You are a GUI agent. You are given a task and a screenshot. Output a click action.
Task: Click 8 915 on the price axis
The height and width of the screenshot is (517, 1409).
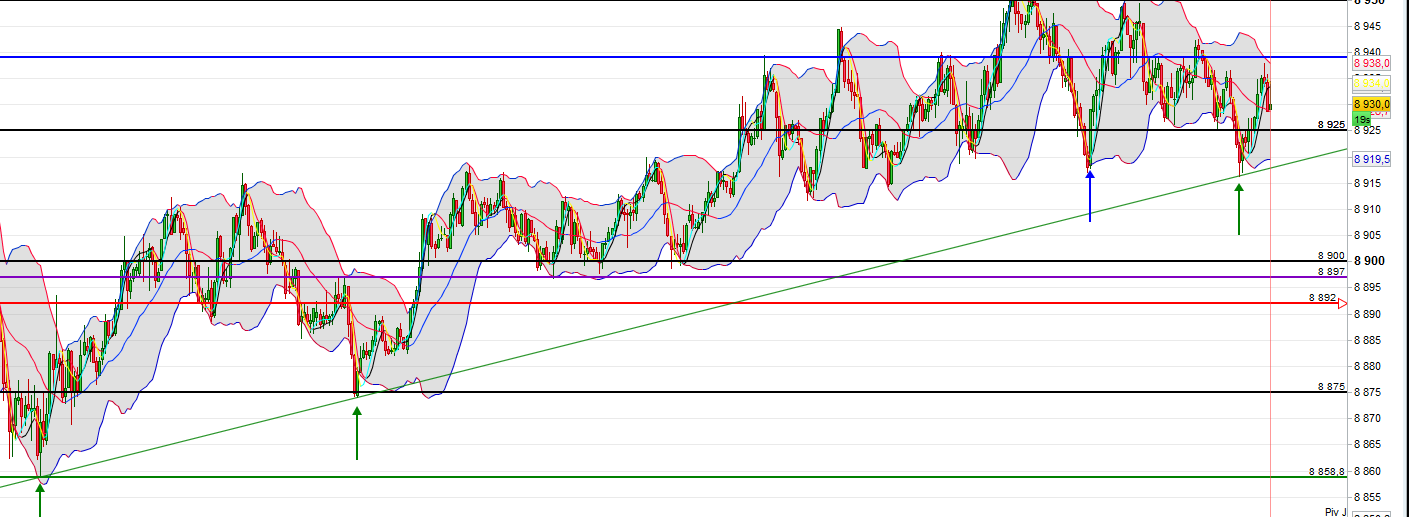tap(1369, 183)
